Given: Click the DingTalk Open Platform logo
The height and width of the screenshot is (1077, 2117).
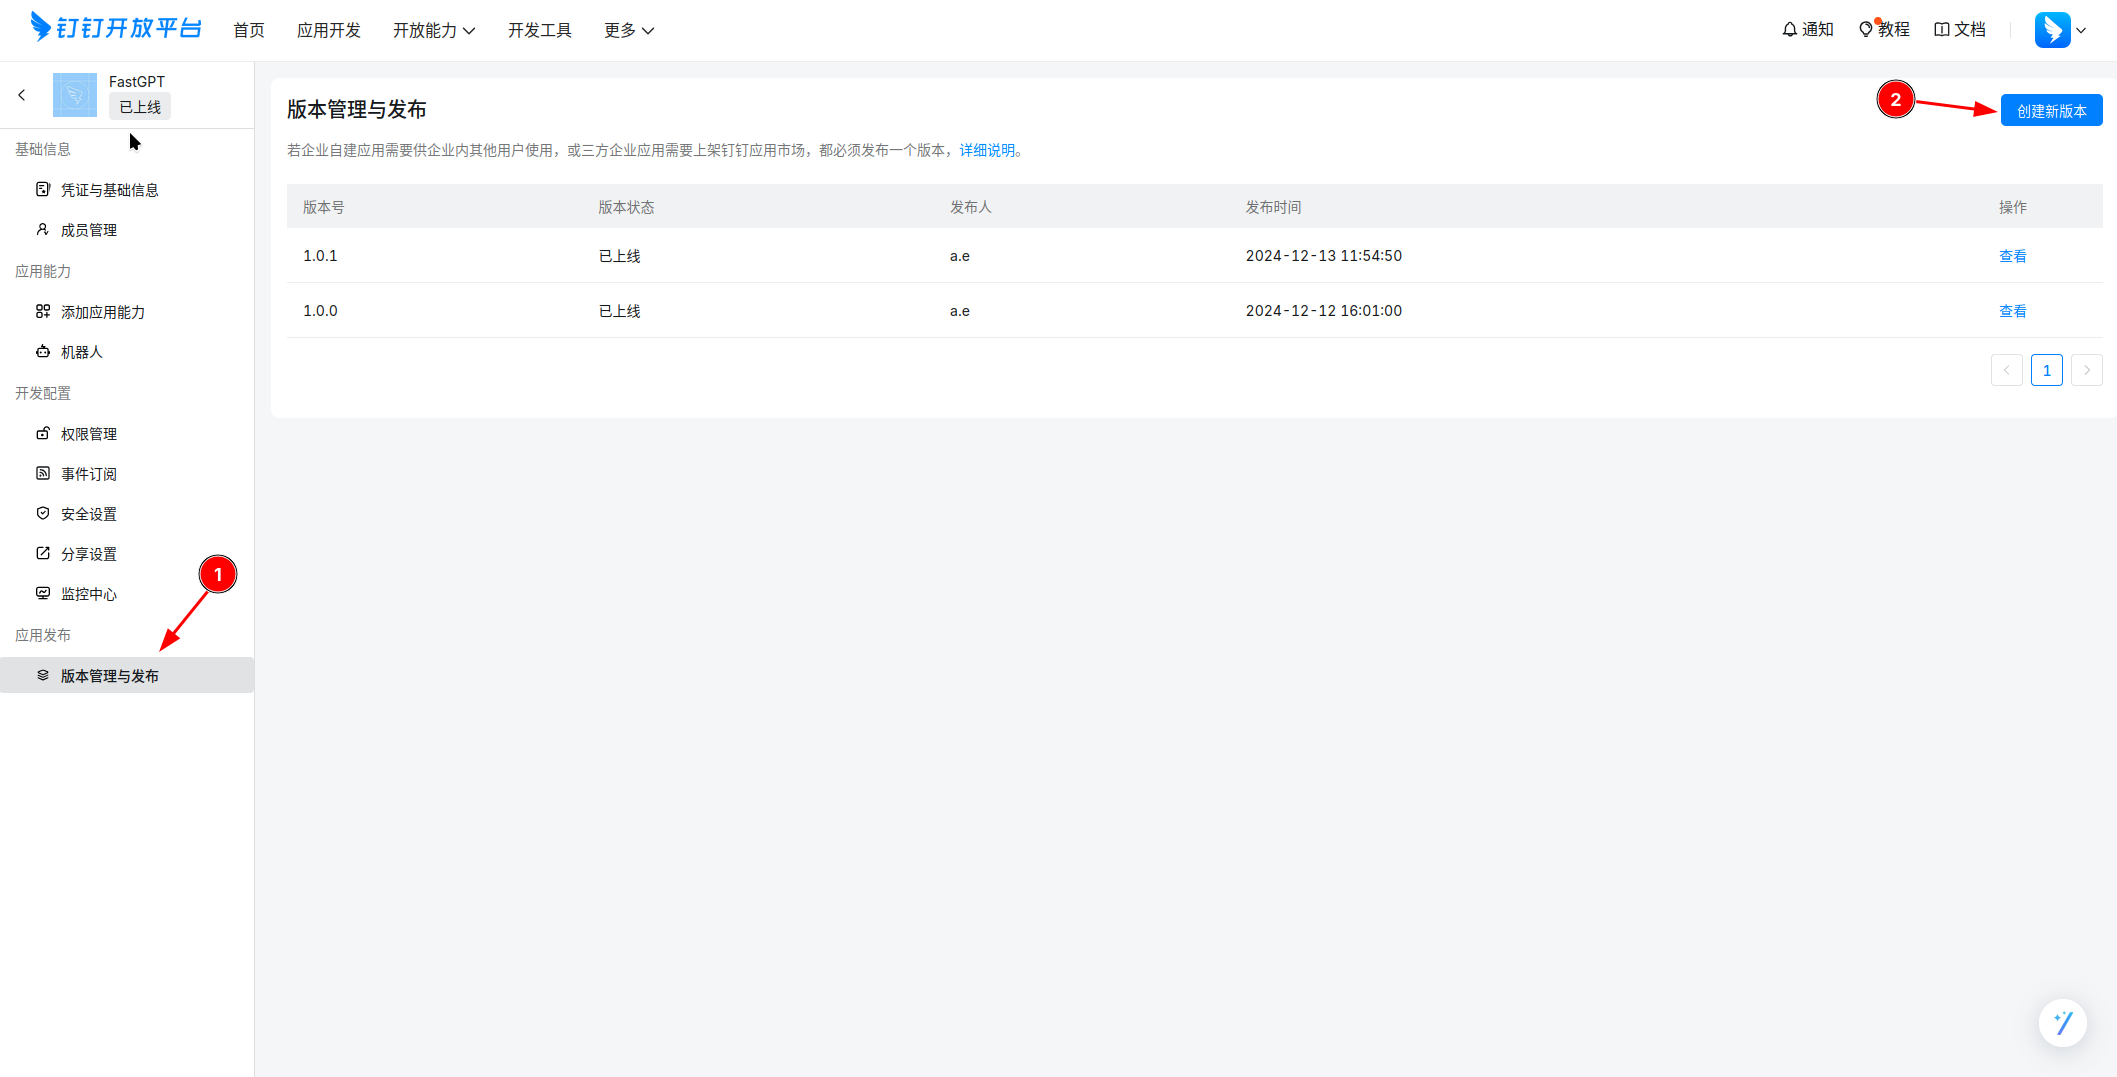Looking at the screenshot, I should click(116, 28).
